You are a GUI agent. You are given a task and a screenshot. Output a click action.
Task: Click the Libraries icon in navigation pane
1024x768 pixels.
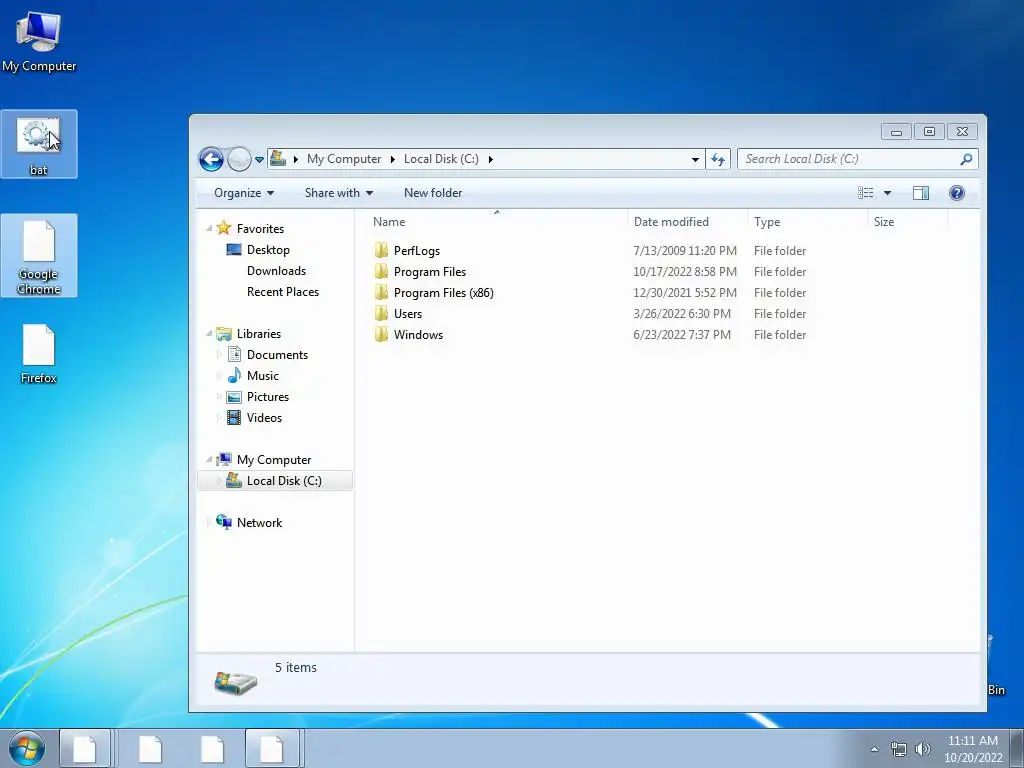(x=224, y=334)
